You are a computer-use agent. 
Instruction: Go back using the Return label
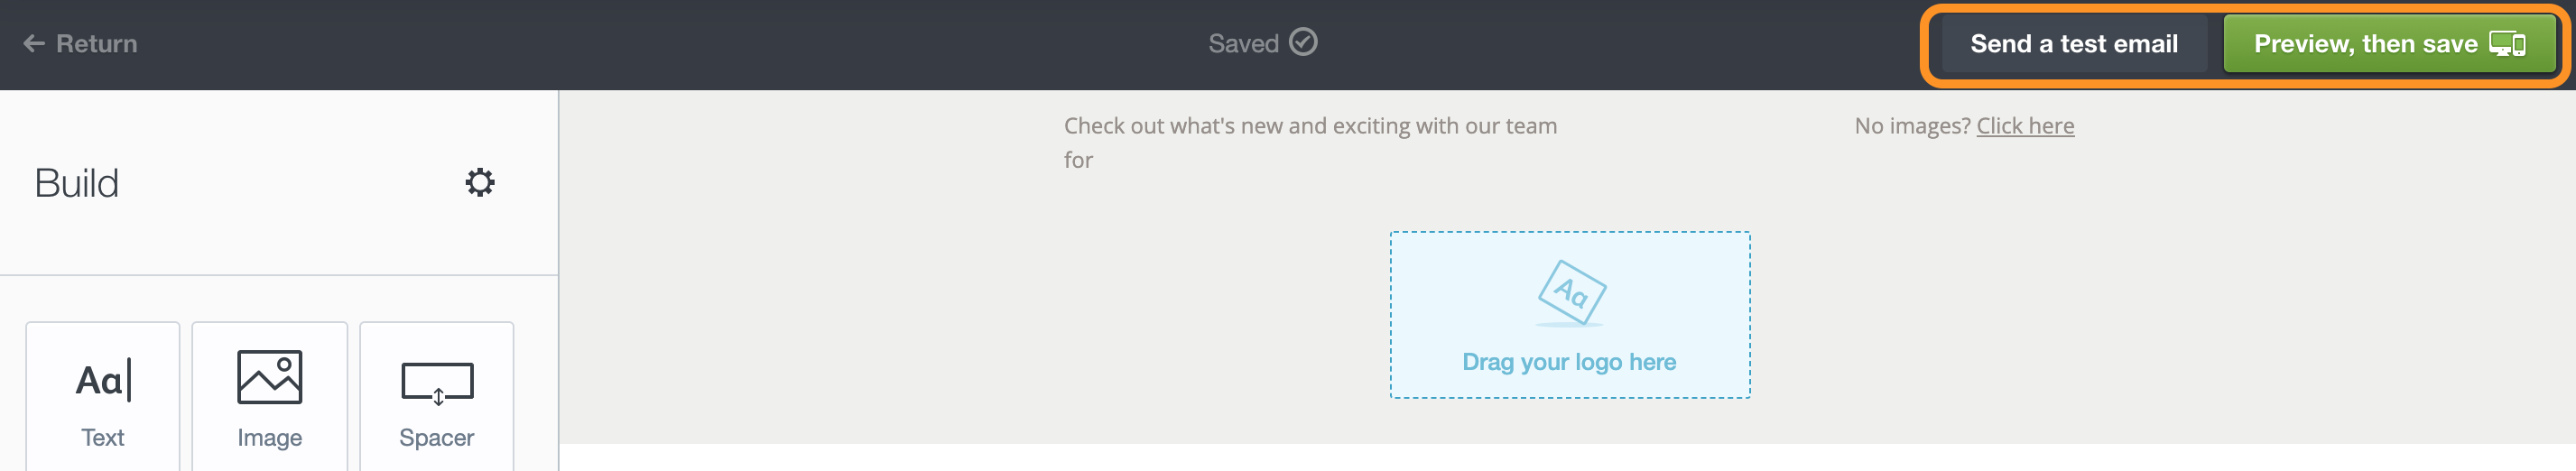pos(96,43)
